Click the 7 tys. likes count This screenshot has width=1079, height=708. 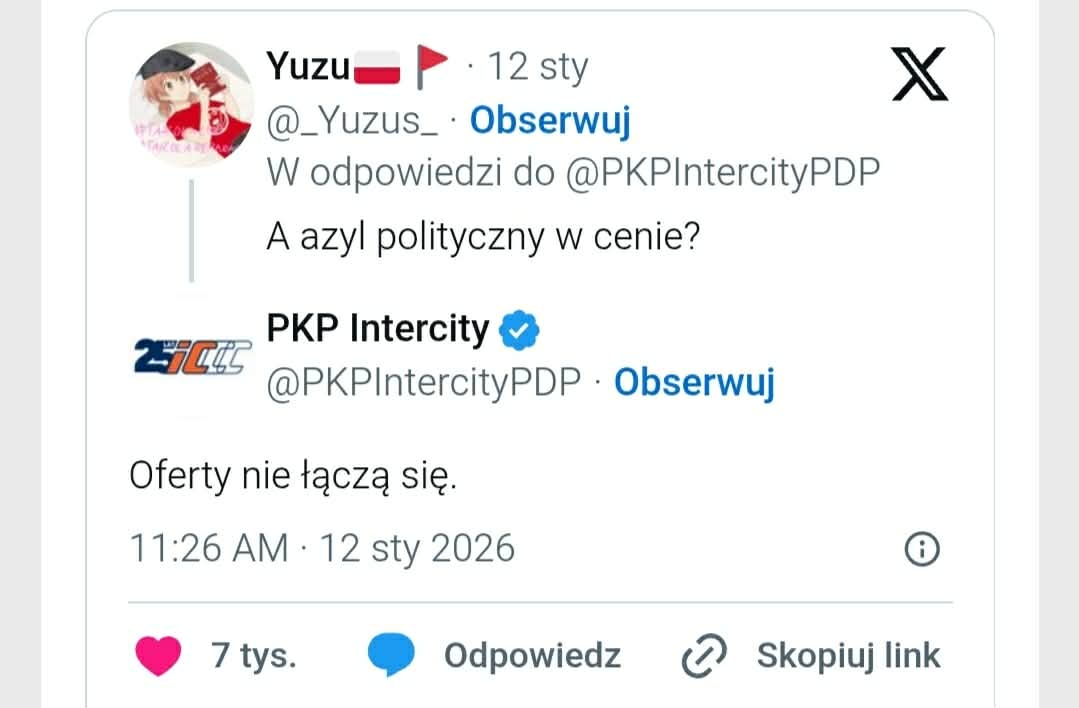(x=254, y=656)
